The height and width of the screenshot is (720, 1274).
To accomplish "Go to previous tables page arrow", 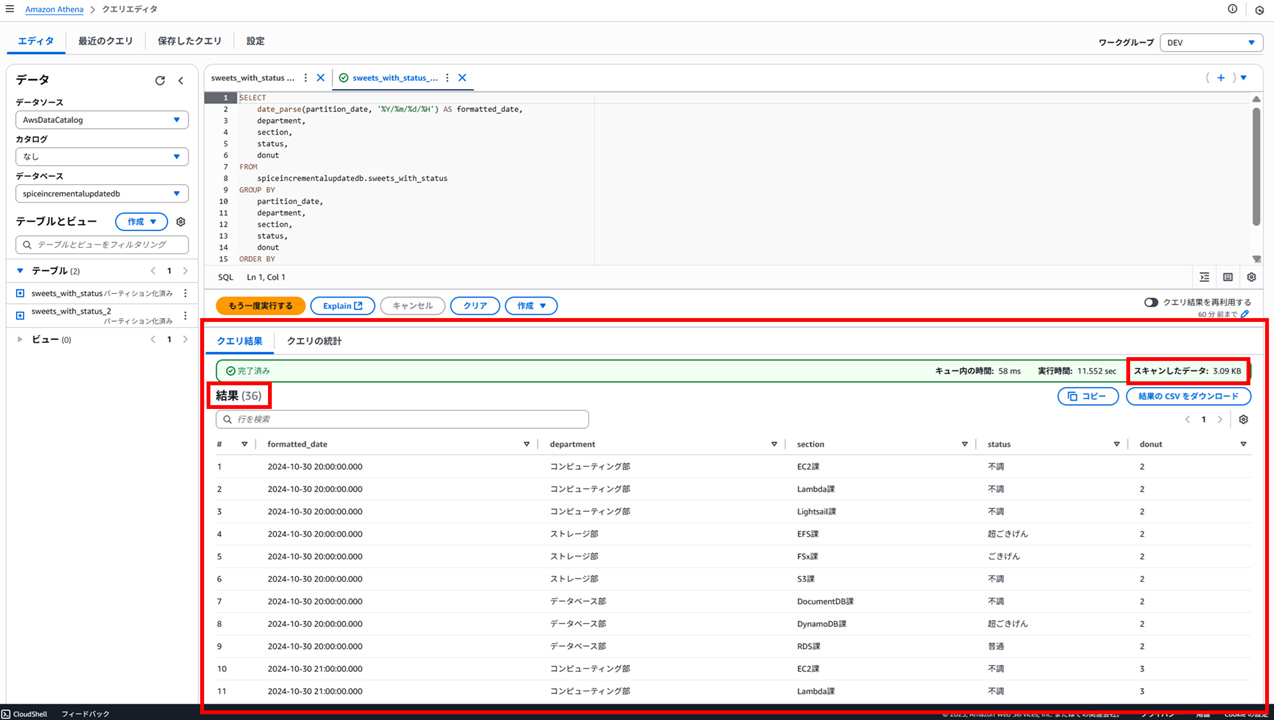I will tap(153, 271).
